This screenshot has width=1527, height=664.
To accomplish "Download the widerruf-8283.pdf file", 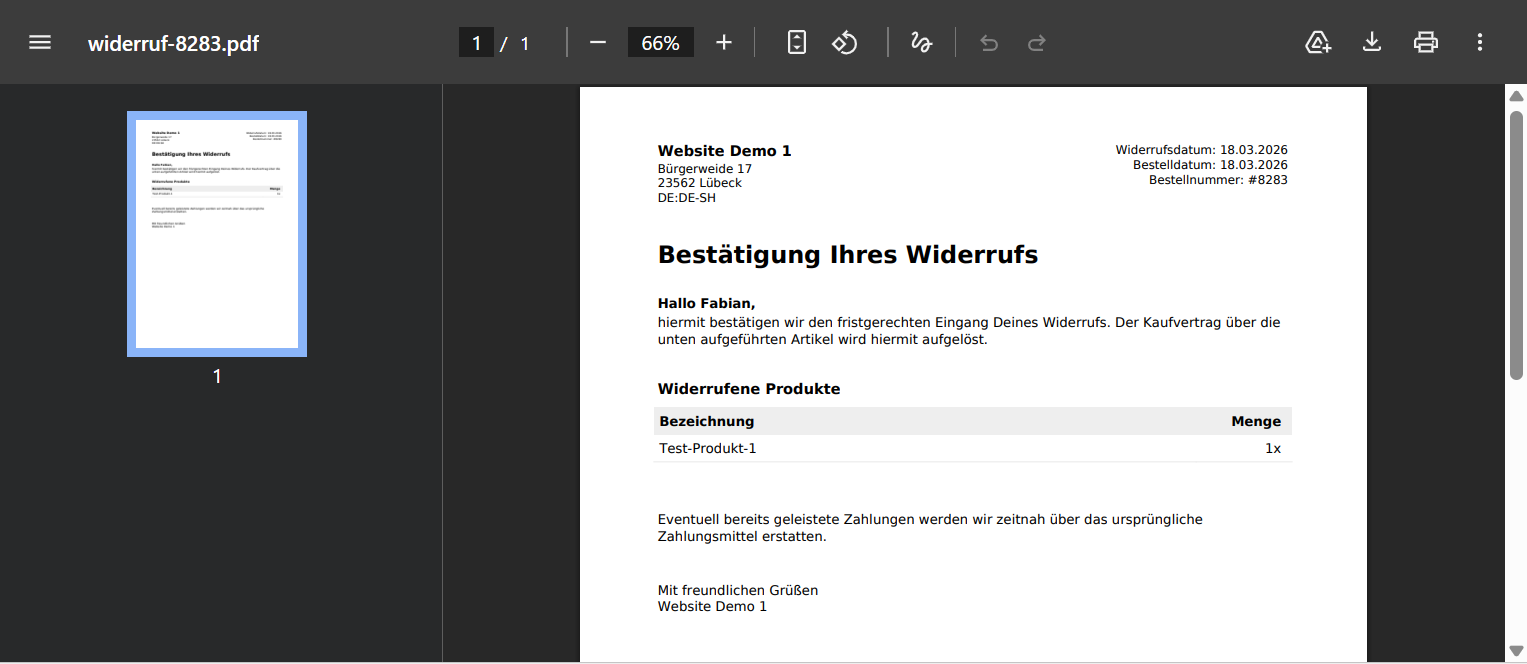I will (1372, 43).
